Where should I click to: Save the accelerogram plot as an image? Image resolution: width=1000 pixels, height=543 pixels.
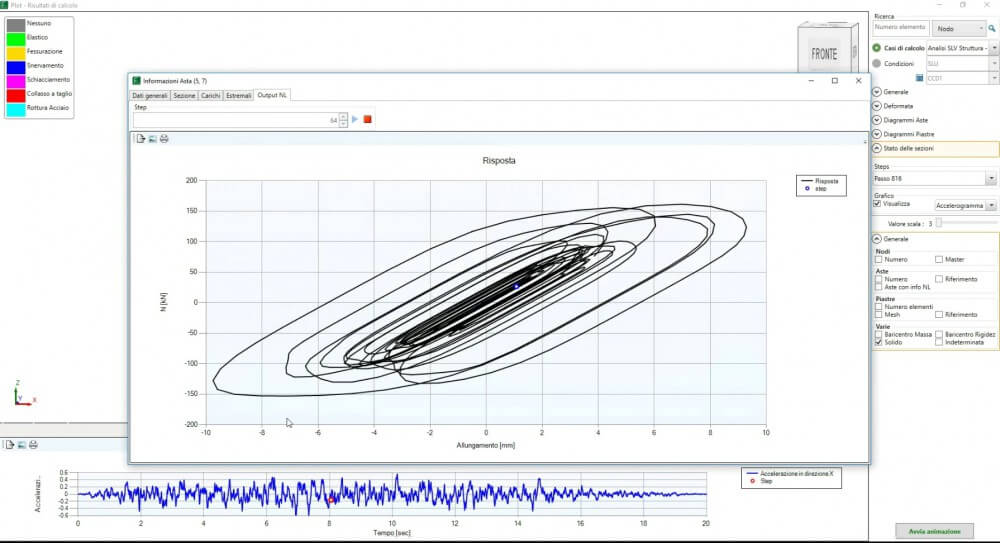click(x=22, y=445)
